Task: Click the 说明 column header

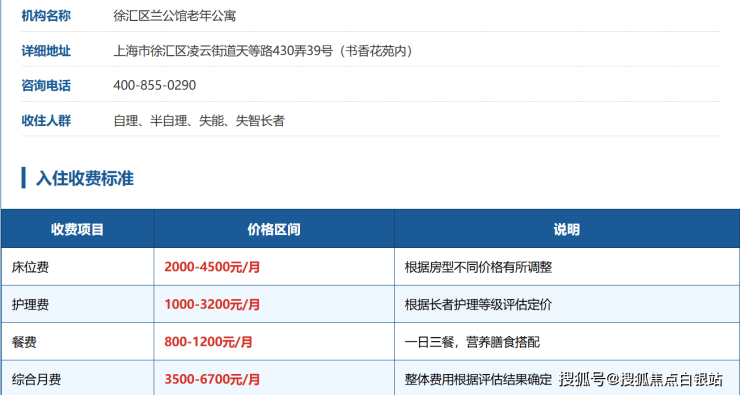Action: [567, 229]
